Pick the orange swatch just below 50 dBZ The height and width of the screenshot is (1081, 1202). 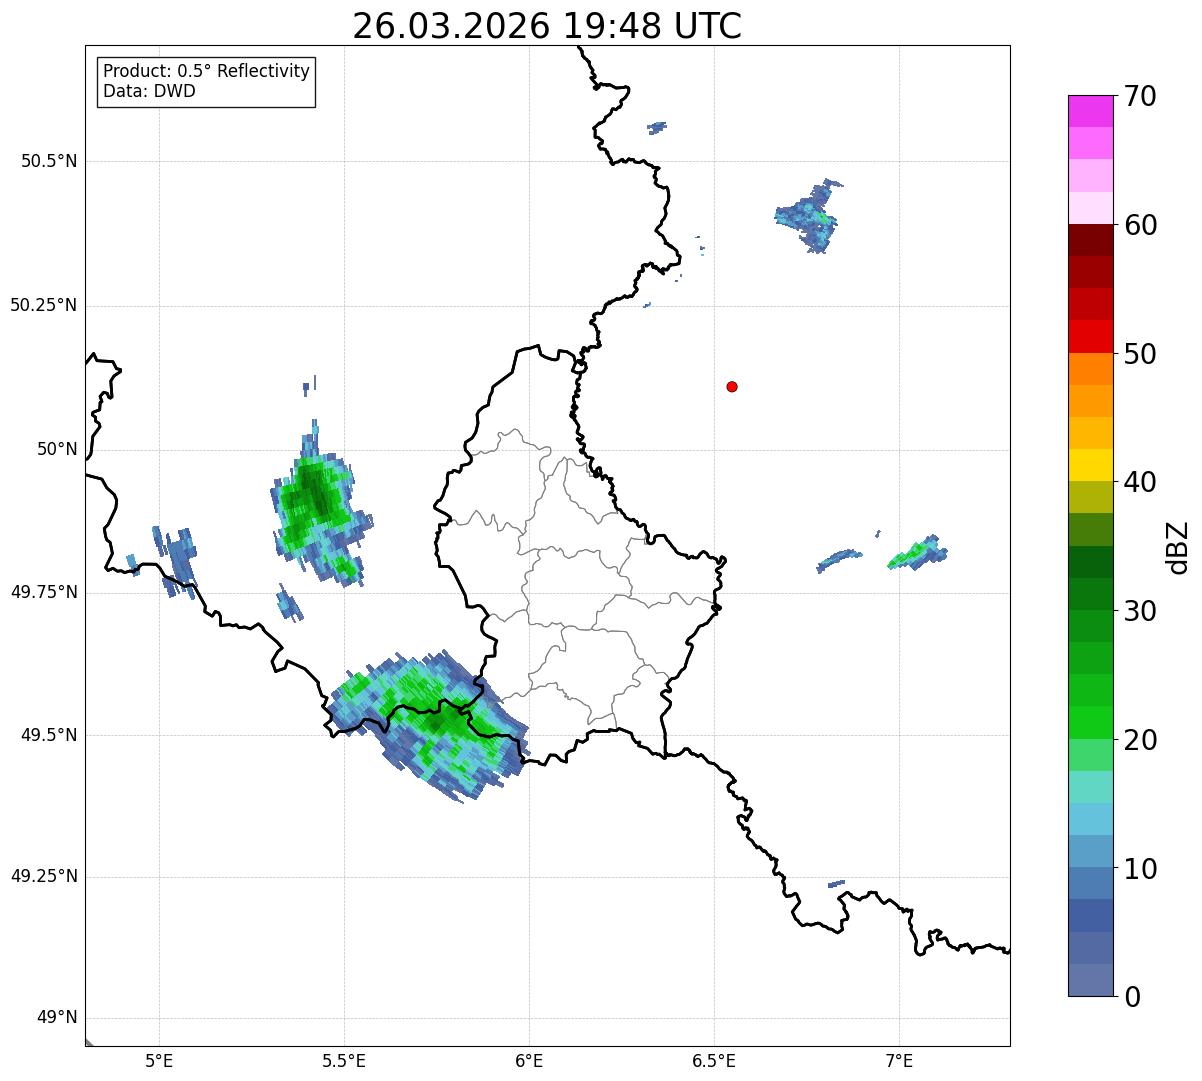point(1091,369)
